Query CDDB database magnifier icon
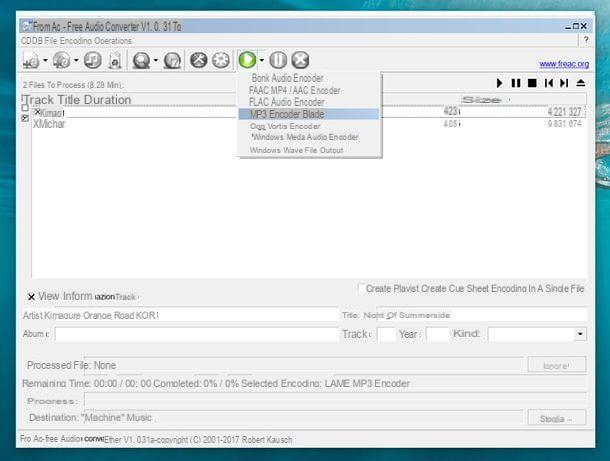610x461 pixels. [x=141, y=60]
